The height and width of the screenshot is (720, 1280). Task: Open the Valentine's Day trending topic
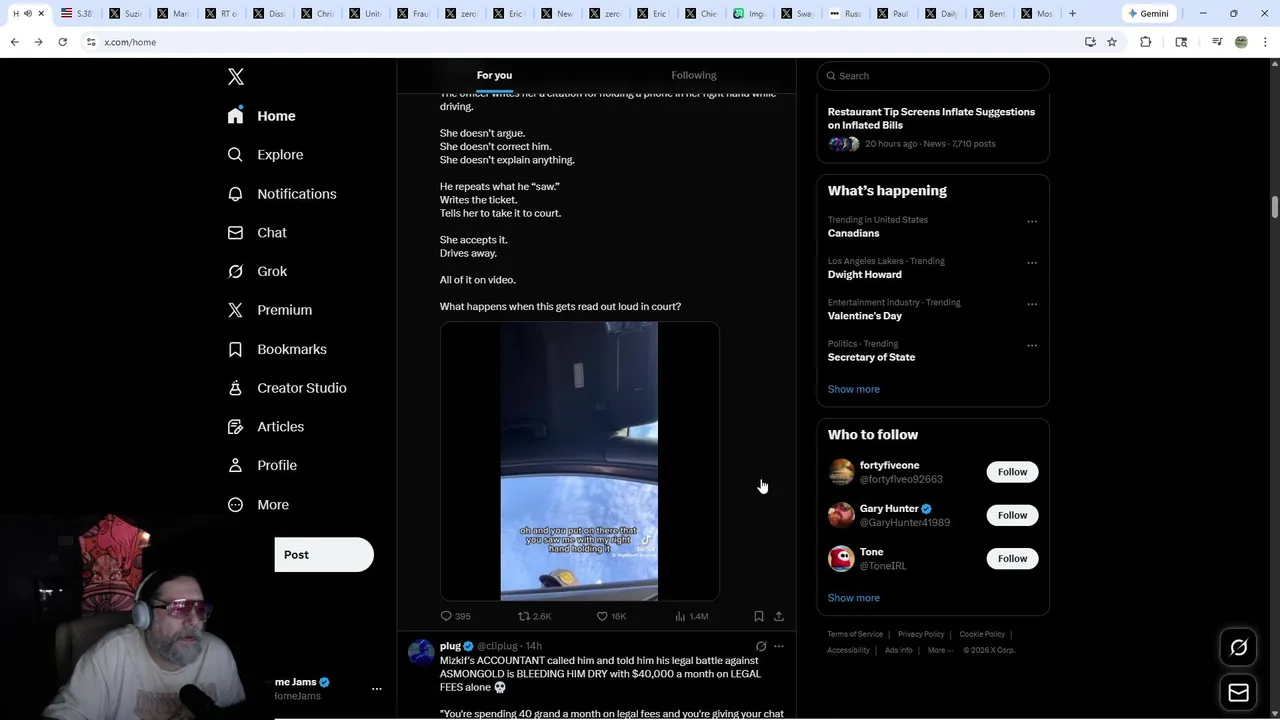click(x=864, y=316)
